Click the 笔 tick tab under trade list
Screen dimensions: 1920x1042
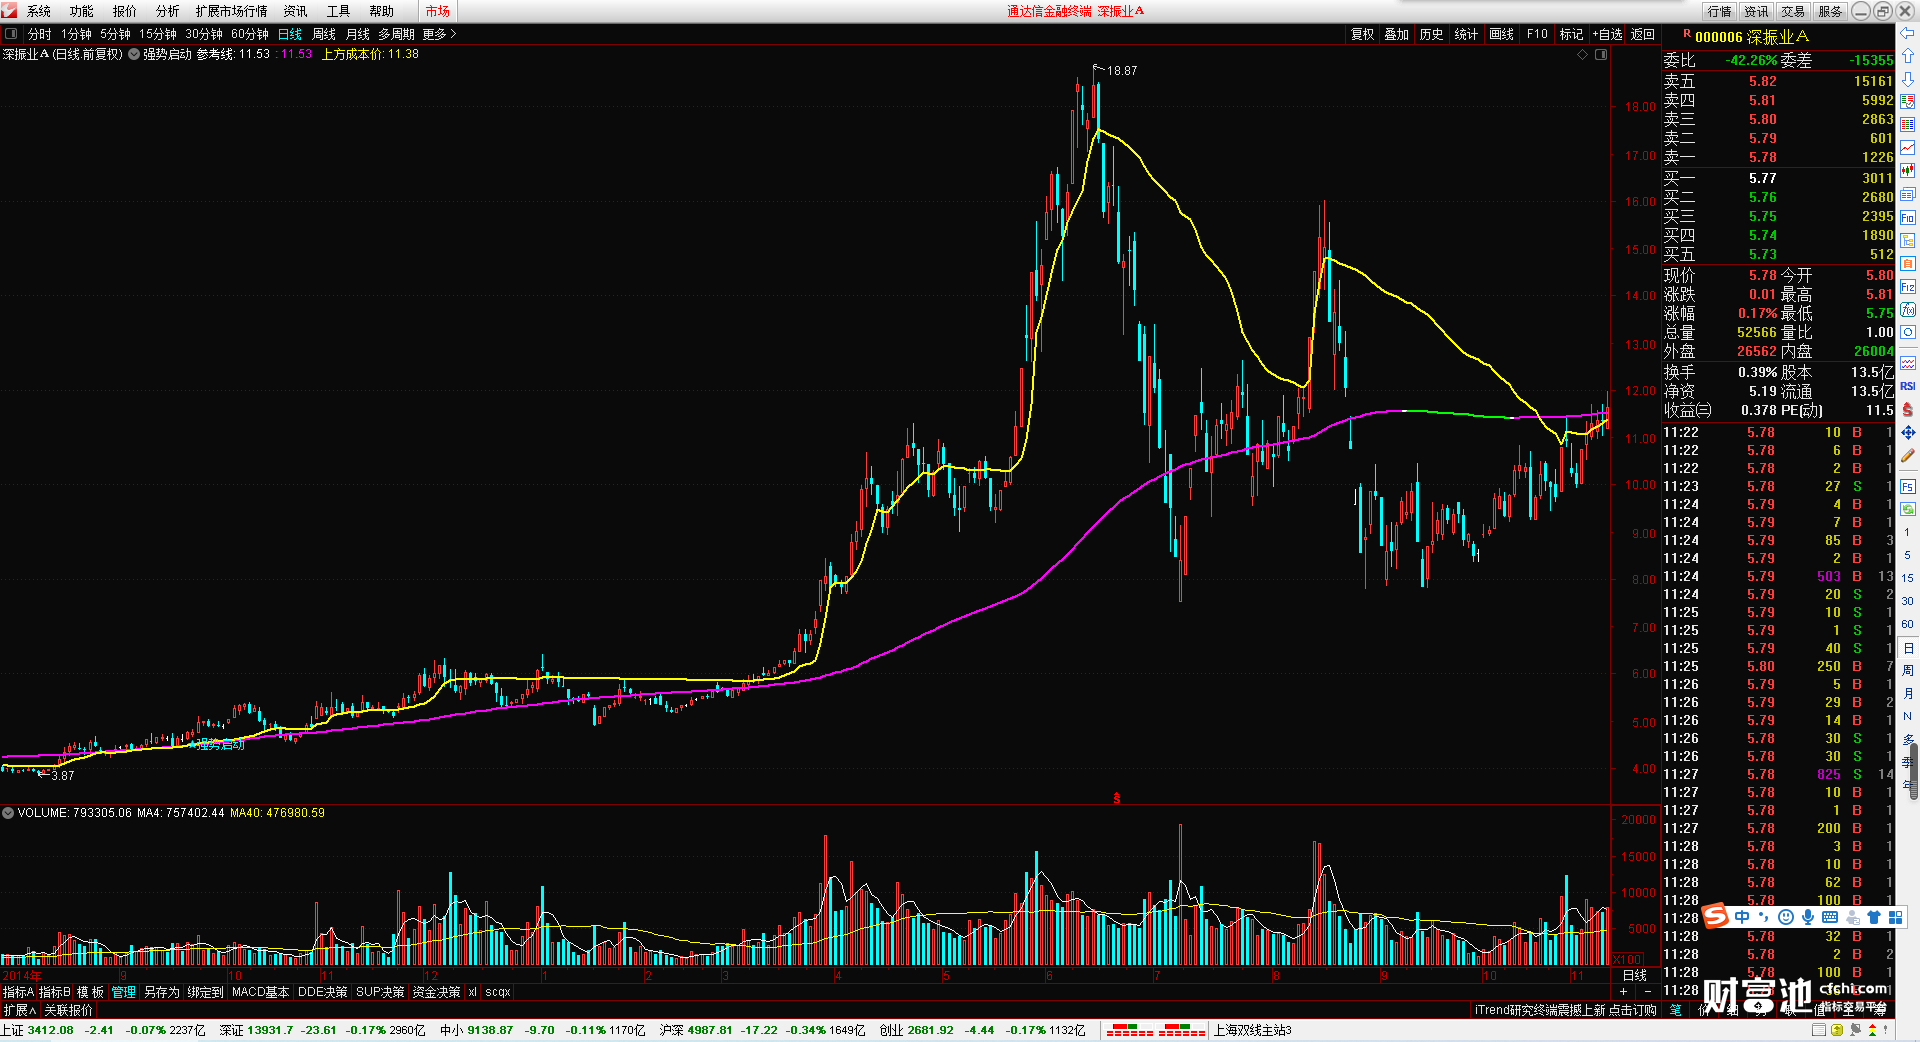[x=1676, y=1010]
